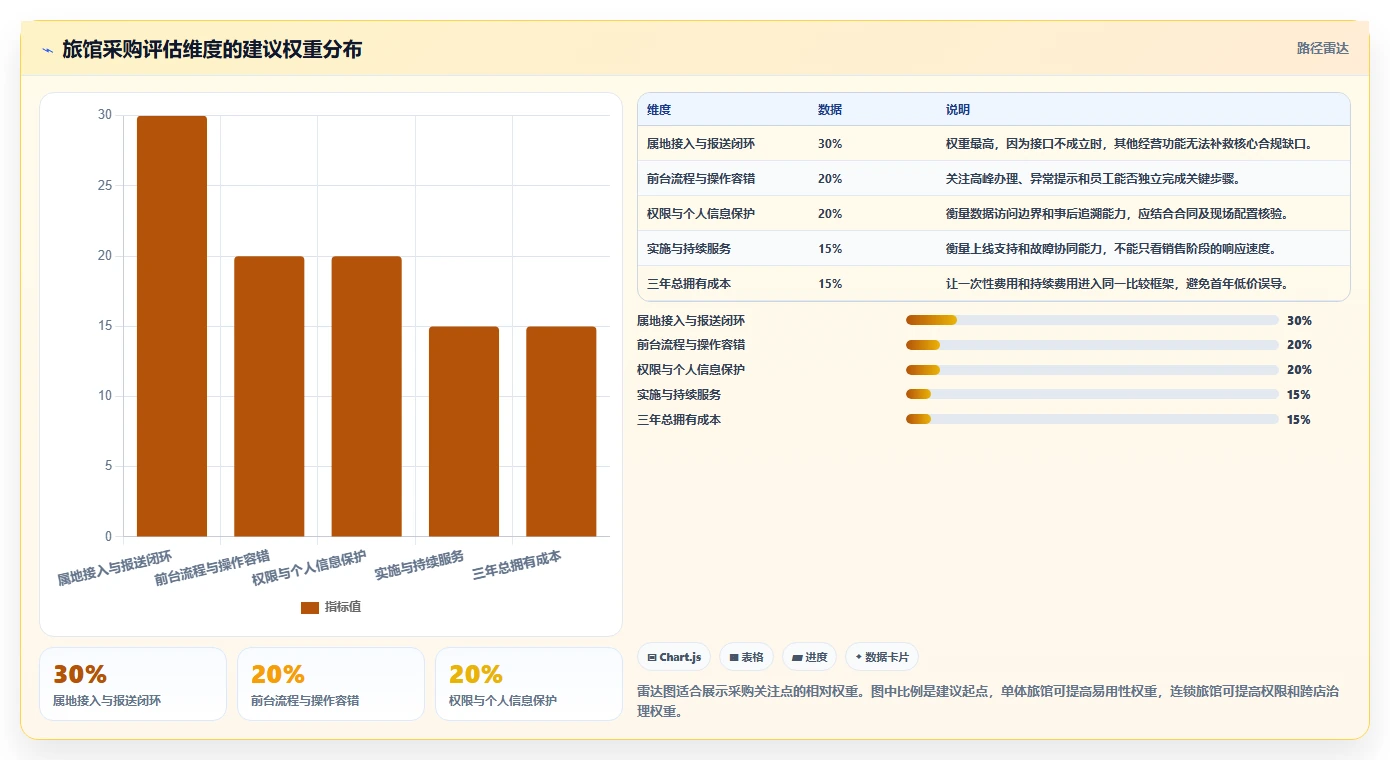
Task: Click the 进度 tag chip
Action: click(810, 657)
